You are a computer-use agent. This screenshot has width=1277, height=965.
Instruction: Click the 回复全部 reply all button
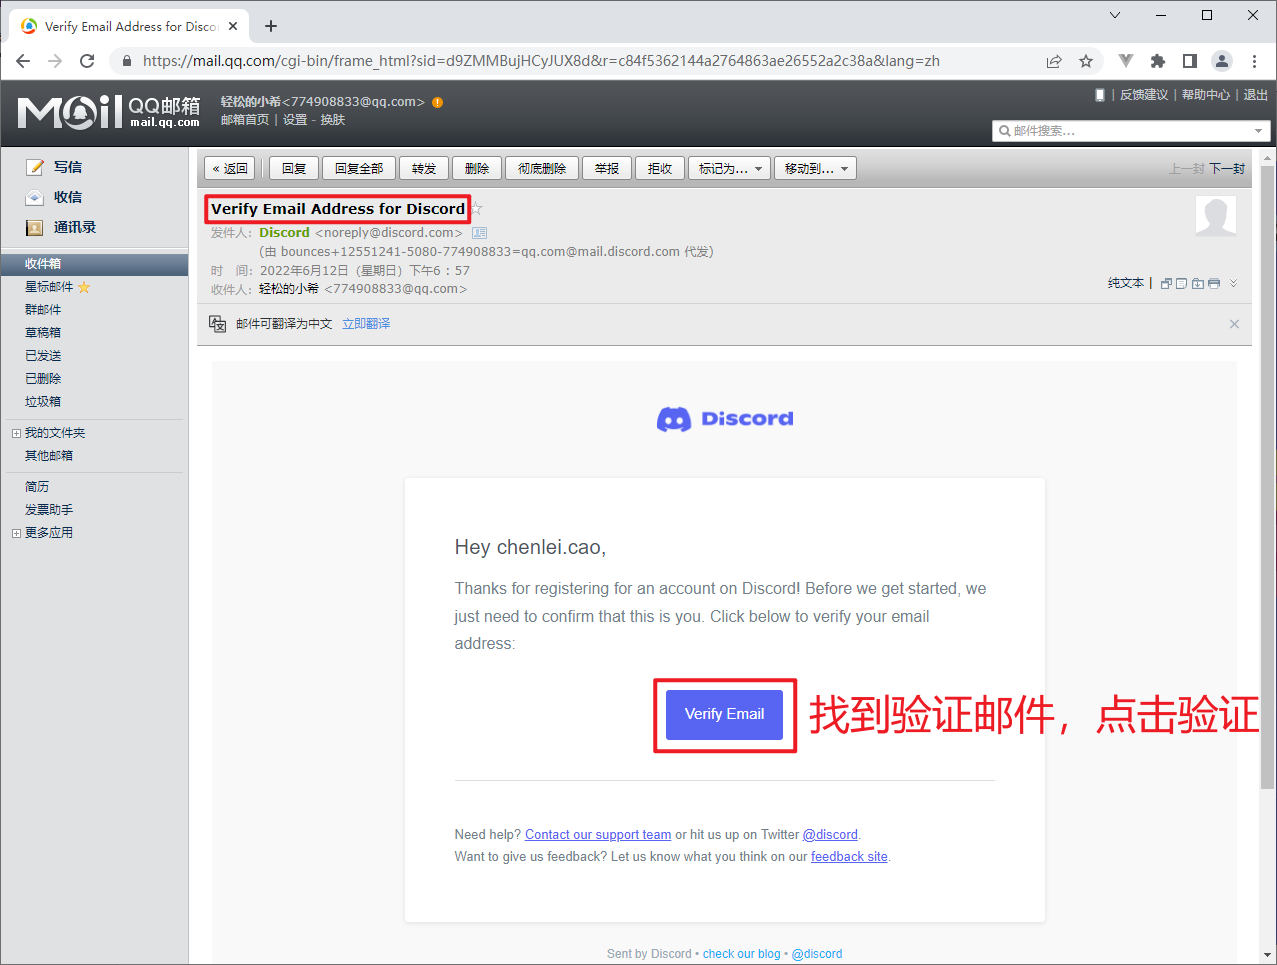[359, 169]
